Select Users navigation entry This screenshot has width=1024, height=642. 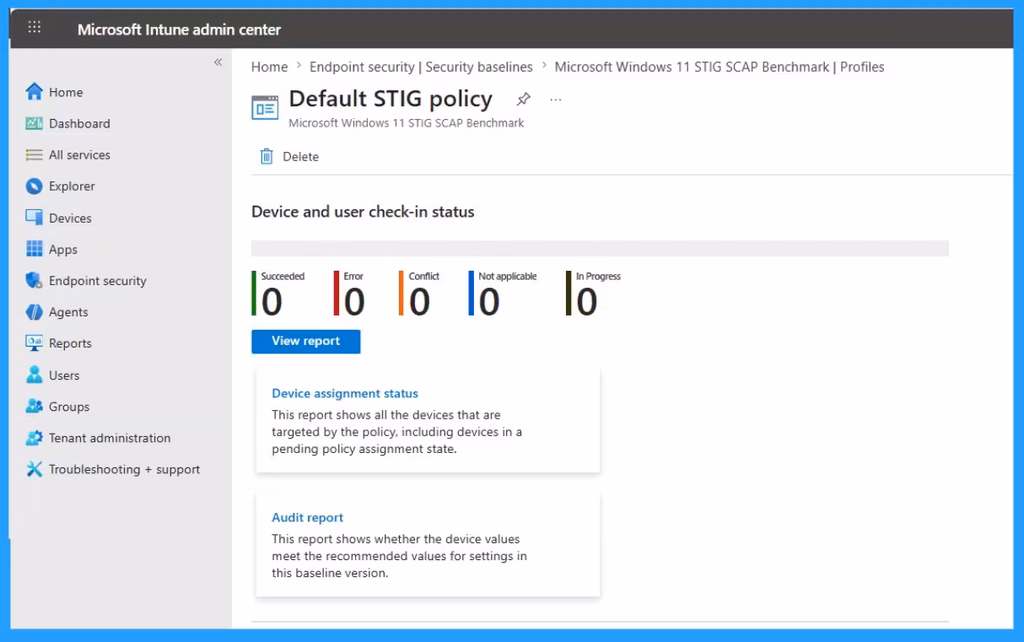(x=64, y=376)
